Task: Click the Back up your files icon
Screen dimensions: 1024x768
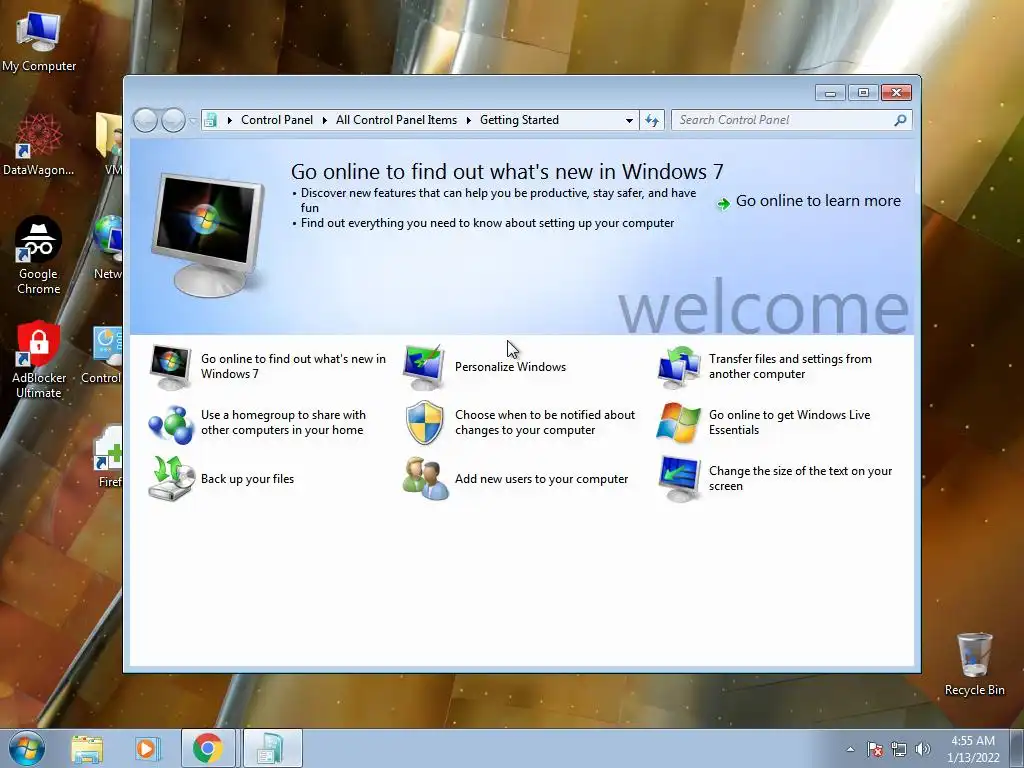Action: pos(171,479)
